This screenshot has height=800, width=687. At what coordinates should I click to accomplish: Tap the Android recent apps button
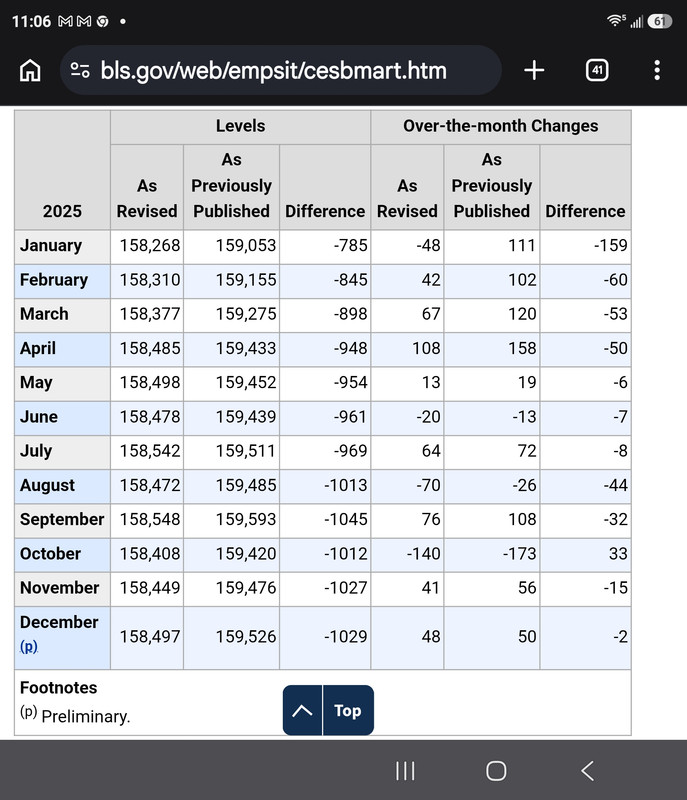point(405,770)
